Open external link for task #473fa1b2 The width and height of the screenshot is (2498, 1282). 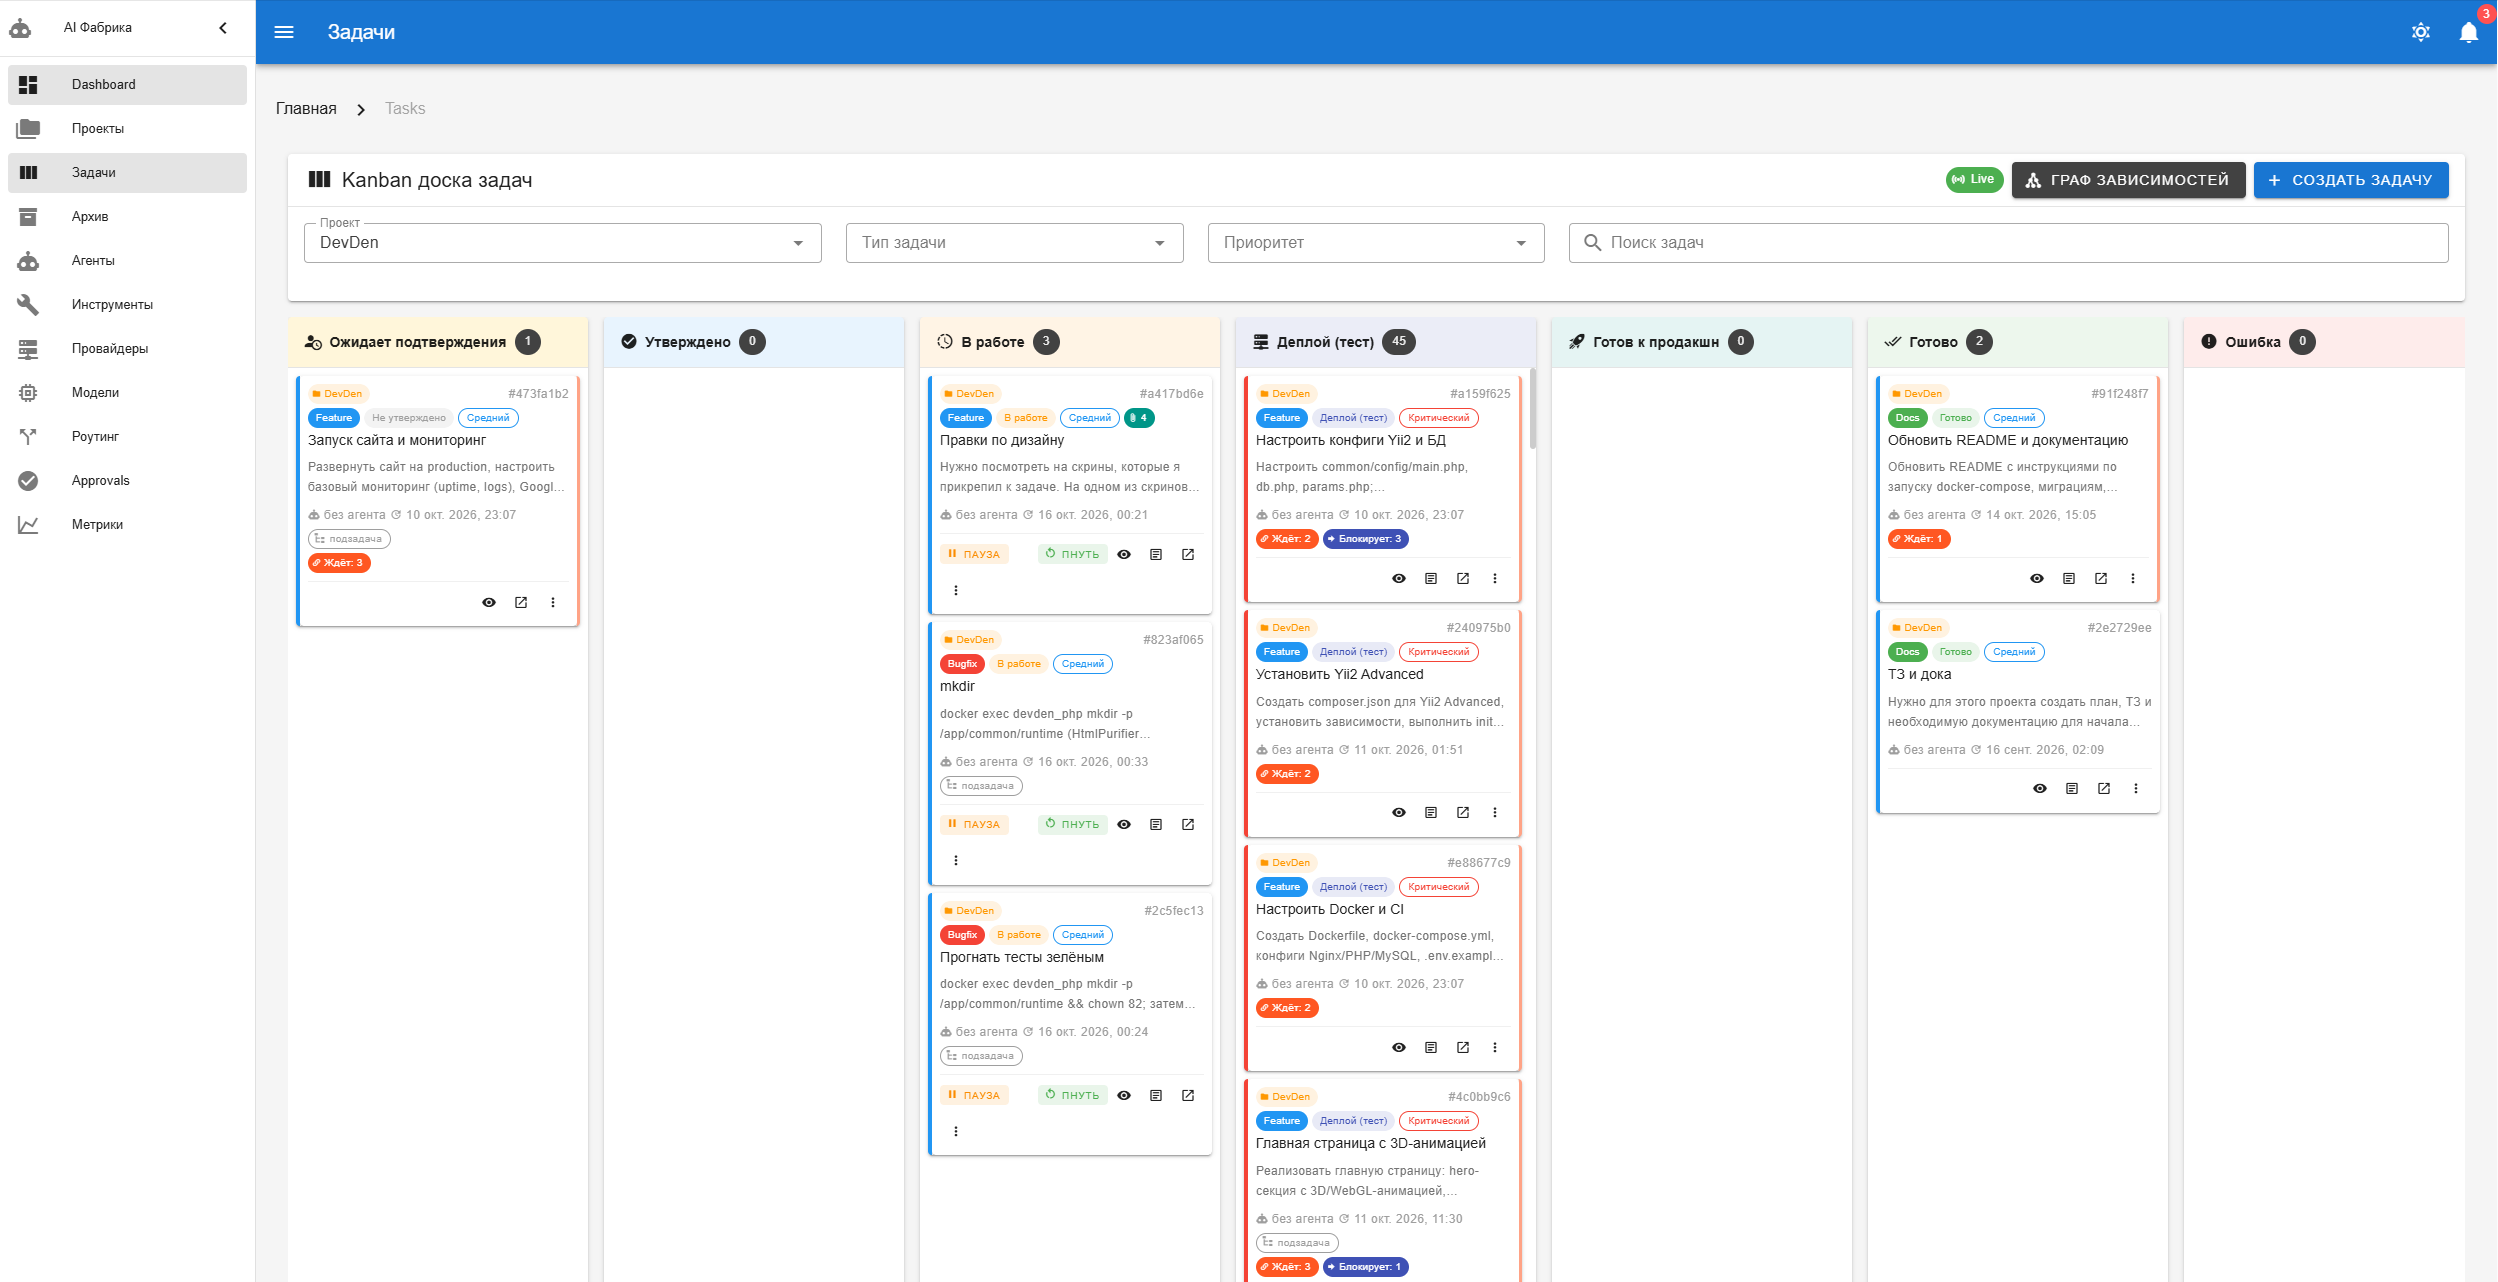(x=521, y=603)
